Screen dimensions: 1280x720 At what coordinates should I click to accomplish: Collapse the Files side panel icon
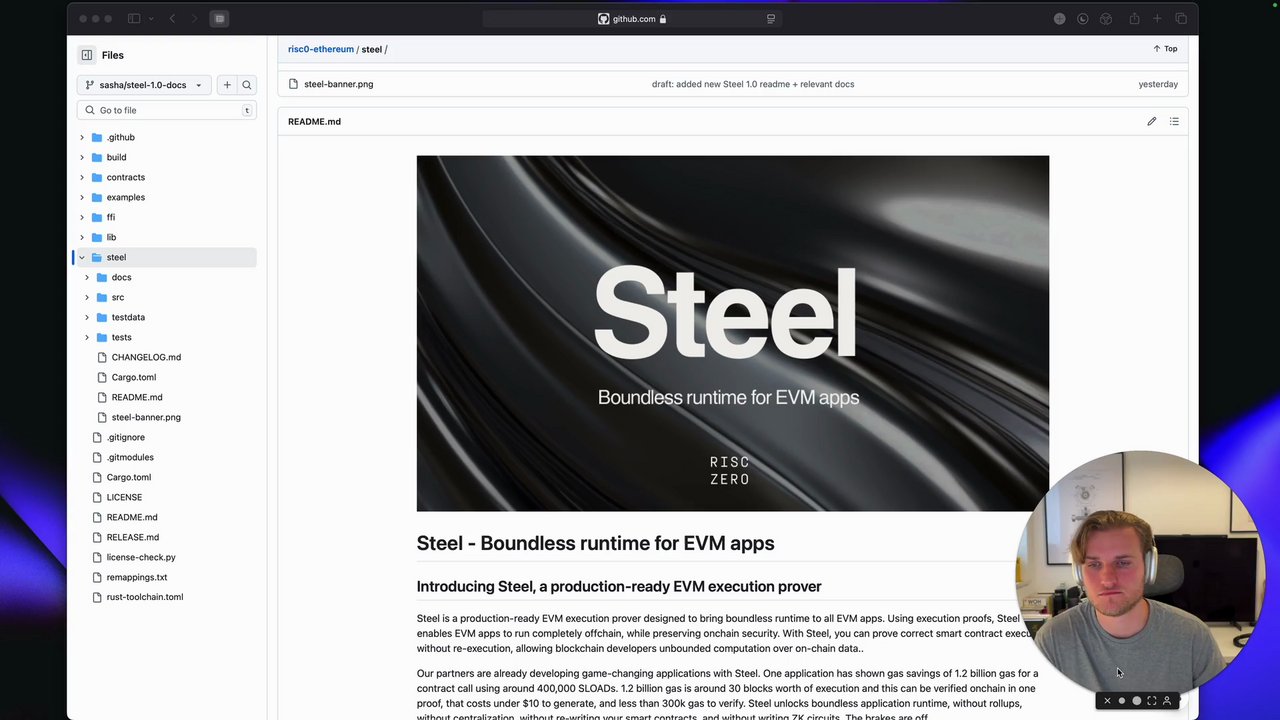(x=87, y=55)
